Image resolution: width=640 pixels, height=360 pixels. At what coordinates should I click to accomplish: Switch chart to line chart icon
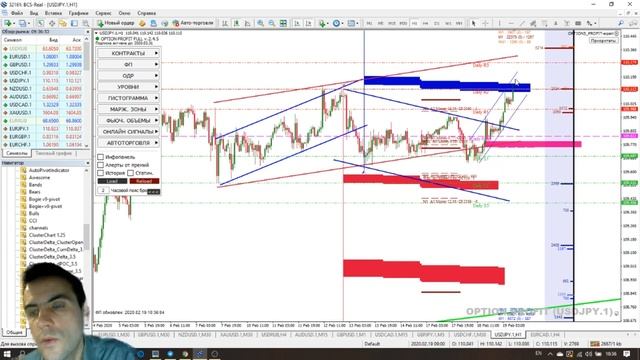point(247,23)
